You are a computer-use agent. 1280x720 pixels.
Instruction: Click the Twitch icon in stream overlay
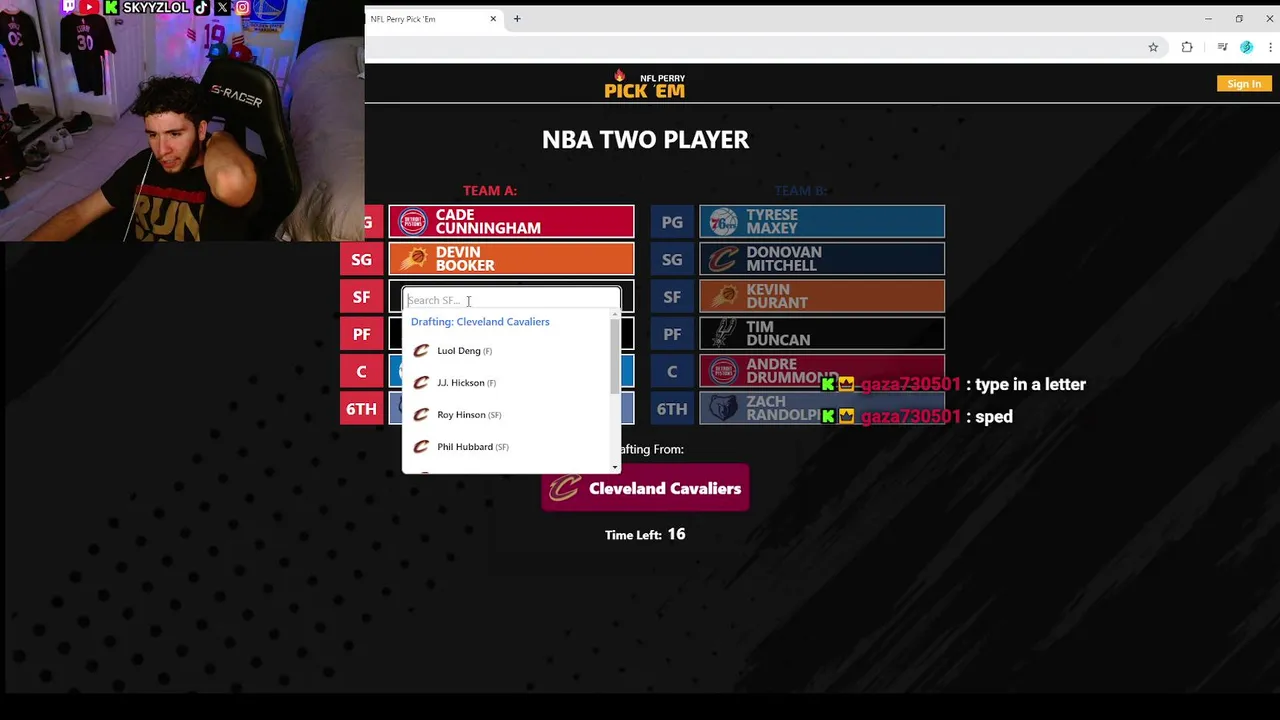point(69,7)
